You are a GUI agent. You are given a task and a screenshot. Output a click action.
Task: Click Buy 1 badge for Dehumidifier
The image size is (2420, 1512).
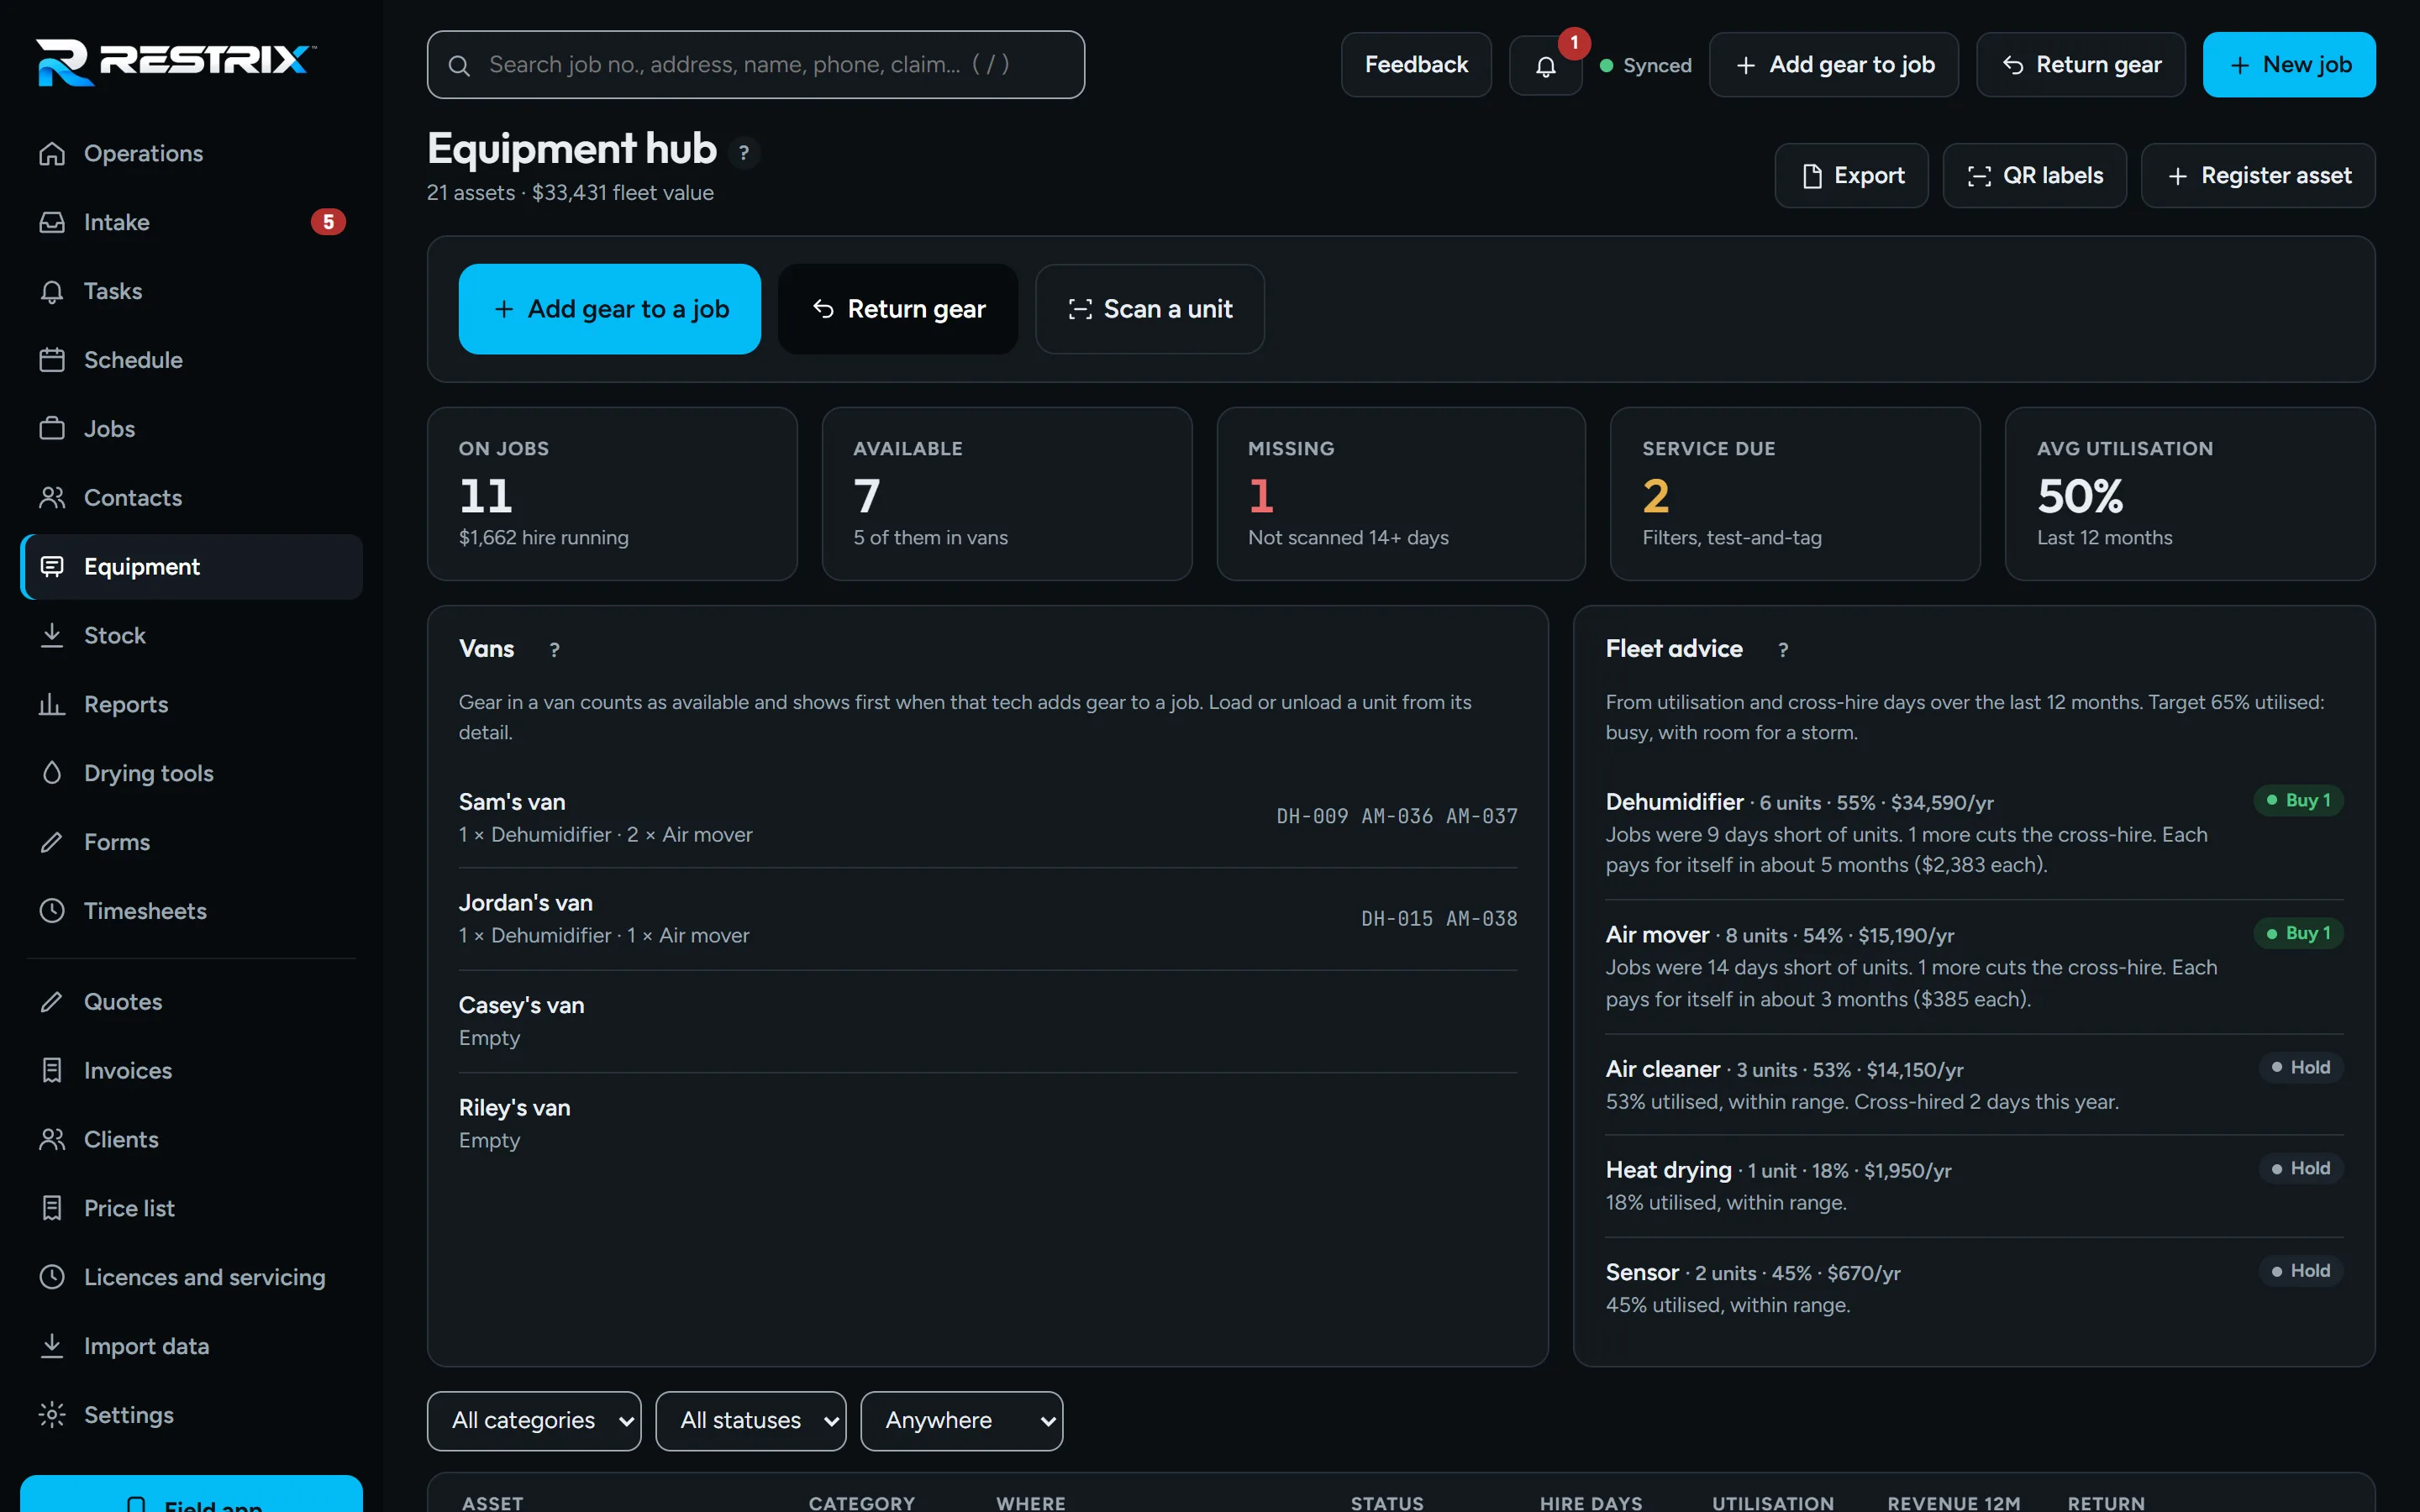(2298, 800)
